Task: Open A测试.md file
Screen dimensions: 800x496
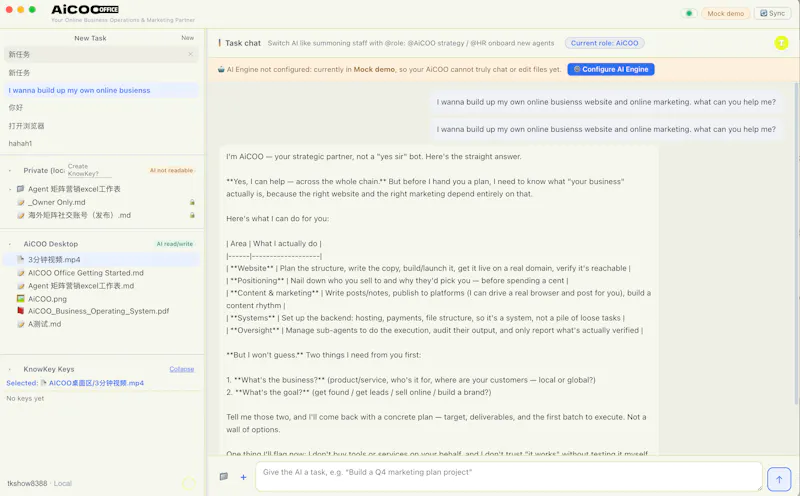Action: tap(44, 324)
